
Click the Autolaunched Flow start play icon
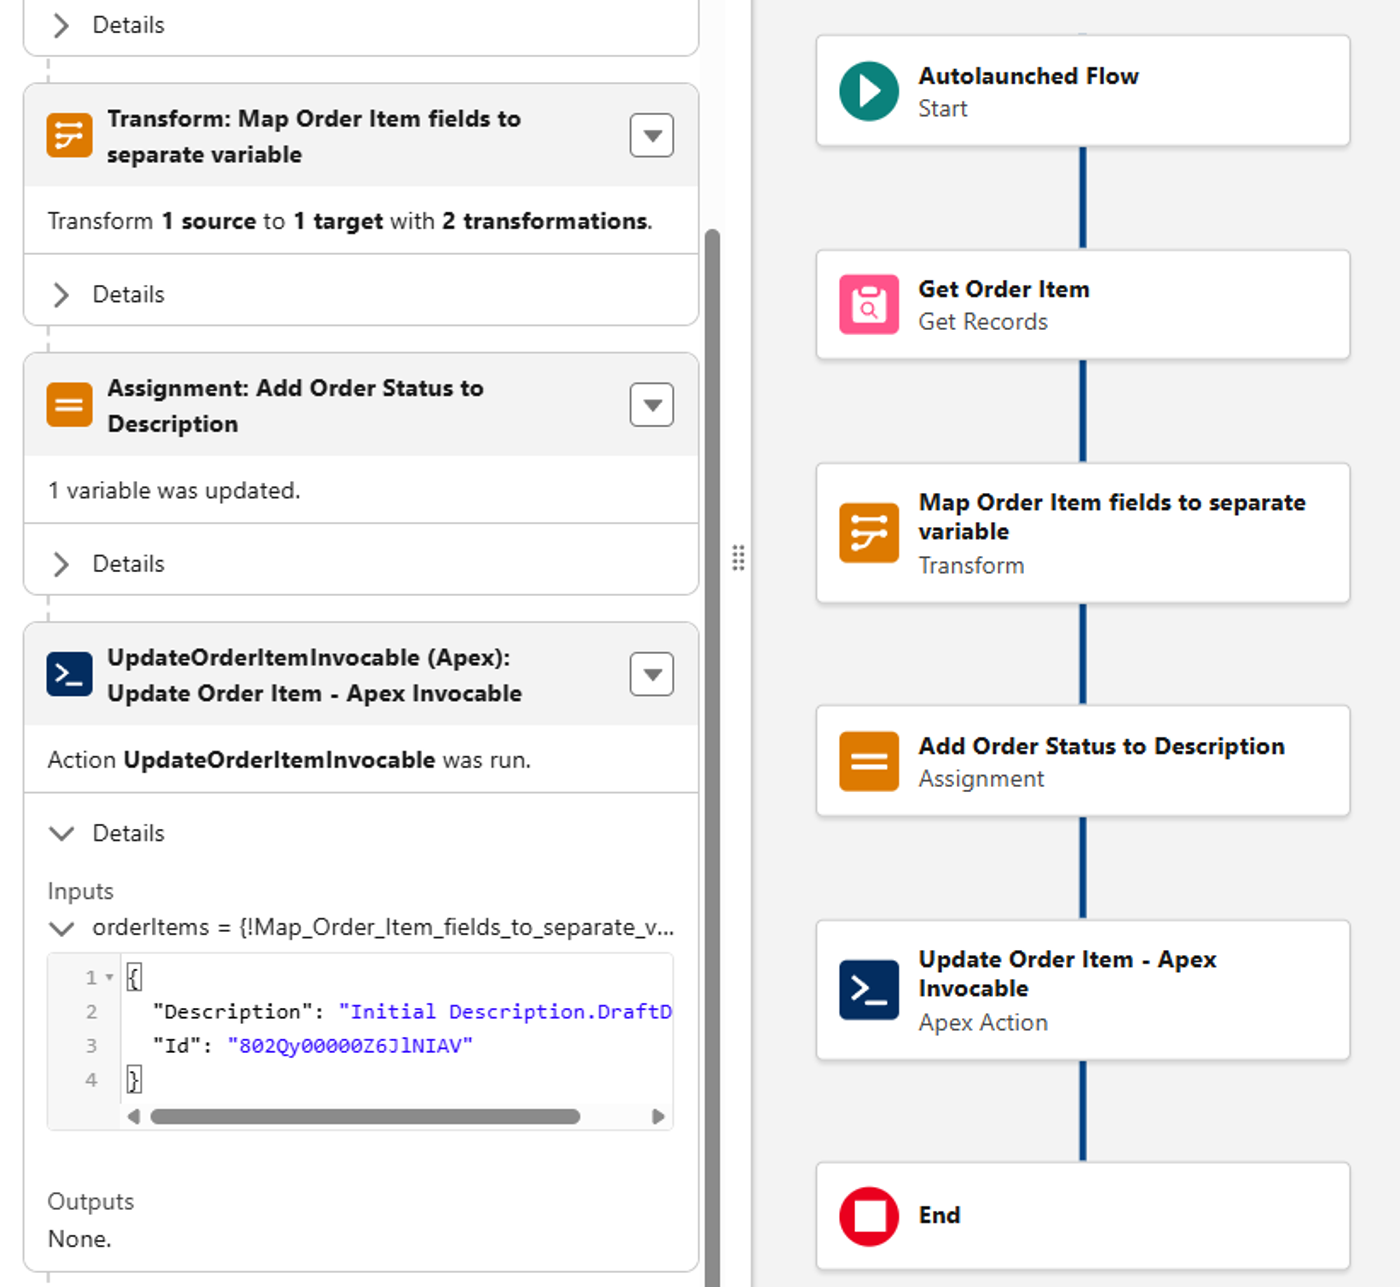point(869,91)
